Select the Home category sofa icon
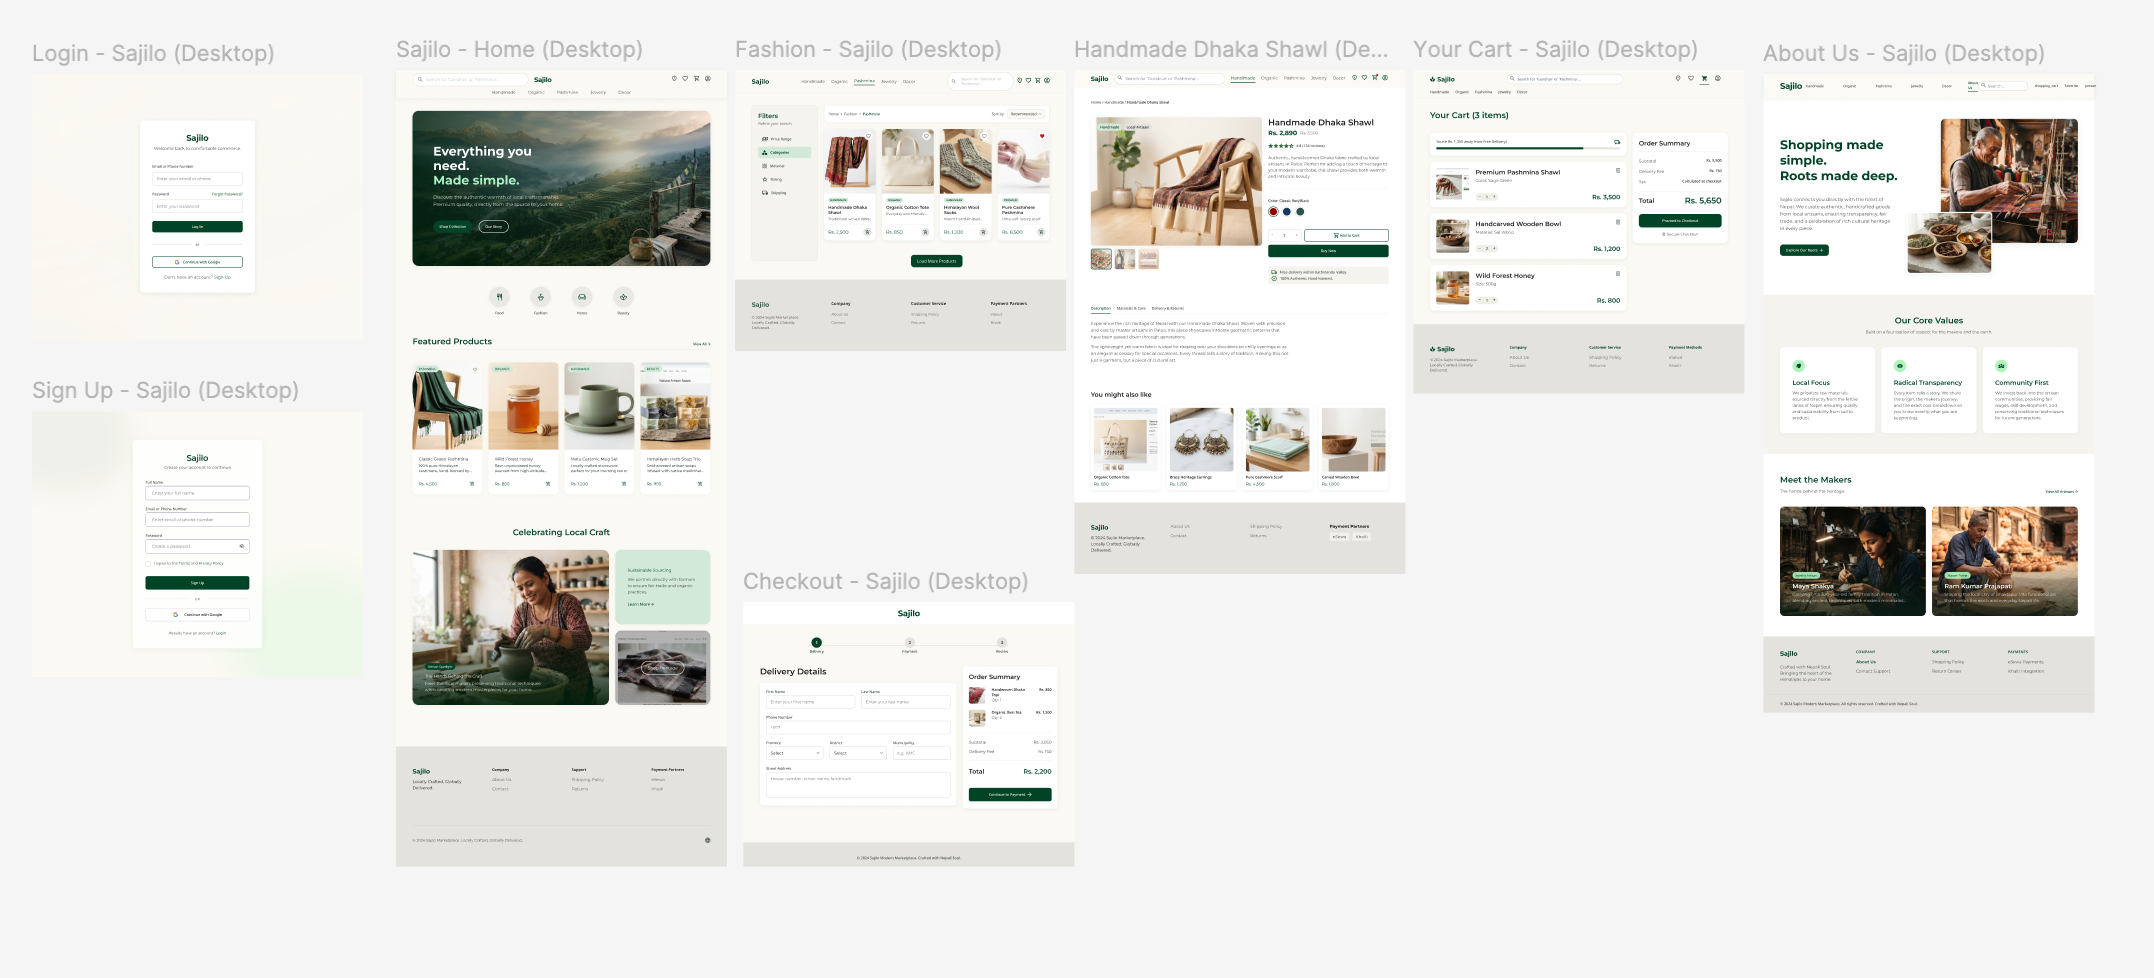 582,297
